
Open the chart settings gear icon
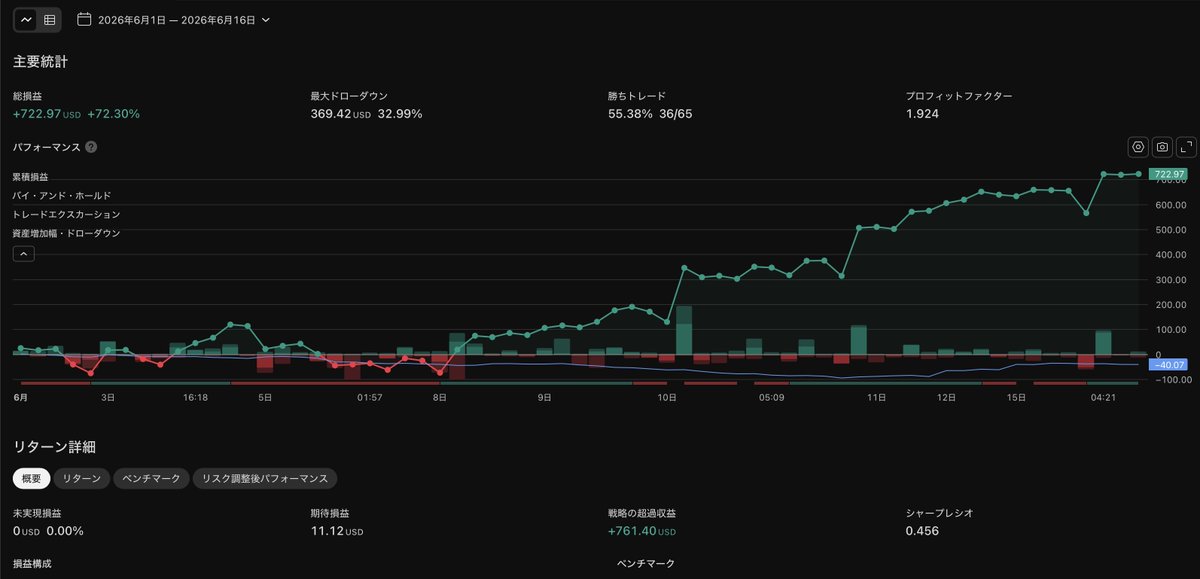(1138, 147)
